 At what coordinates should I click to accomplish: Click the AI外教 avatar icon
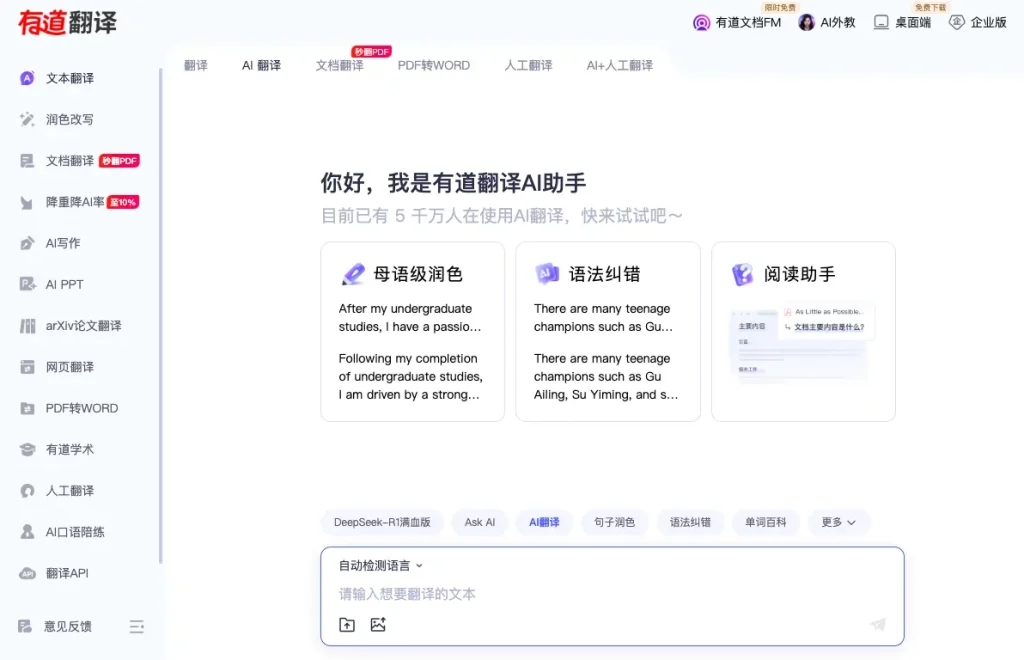pos(807,23)
